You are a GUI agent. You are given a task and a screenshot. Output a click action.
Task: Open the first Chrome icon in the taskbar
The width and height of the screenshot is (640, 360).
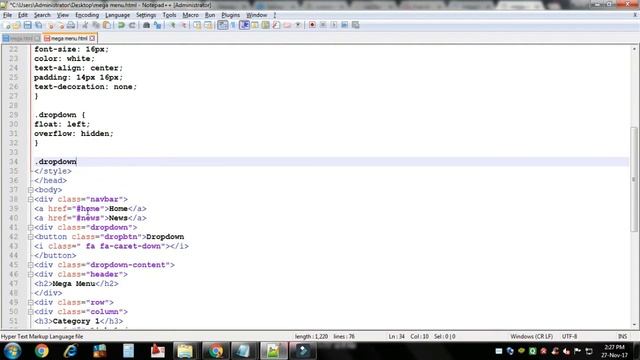coord(41,351)
